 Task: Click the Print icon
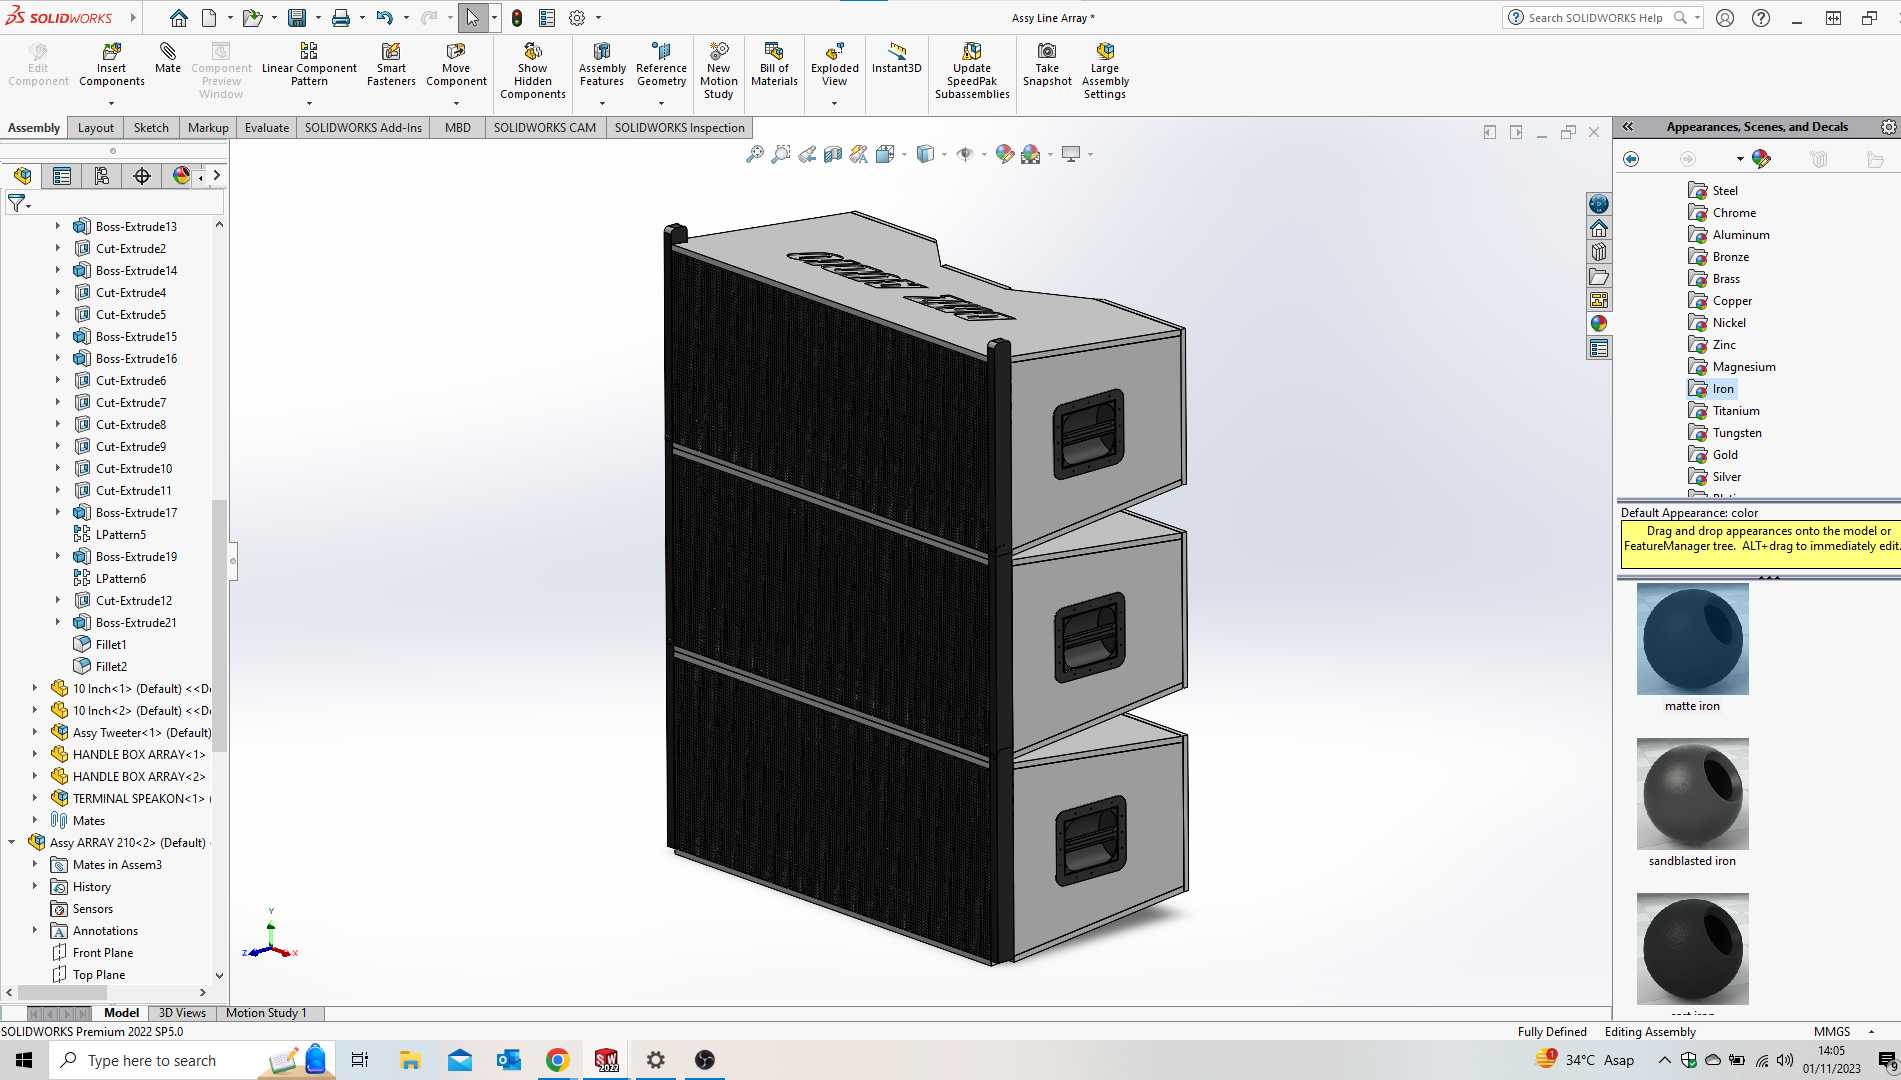coord(341,18)
